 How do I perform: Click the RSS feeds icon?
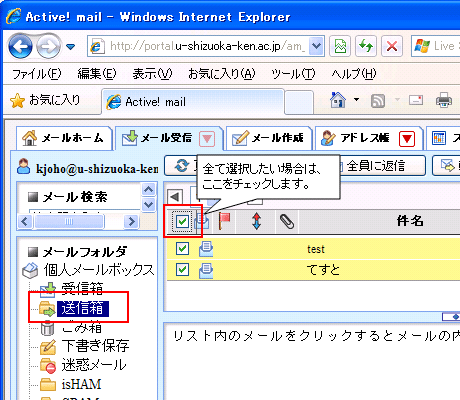[x=378, y=101]
